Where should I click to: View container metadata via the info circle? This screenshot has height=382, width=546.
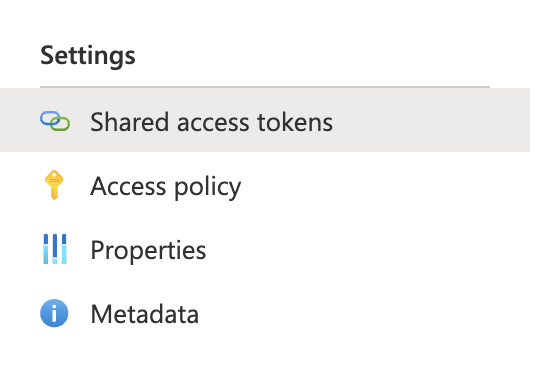54,313
